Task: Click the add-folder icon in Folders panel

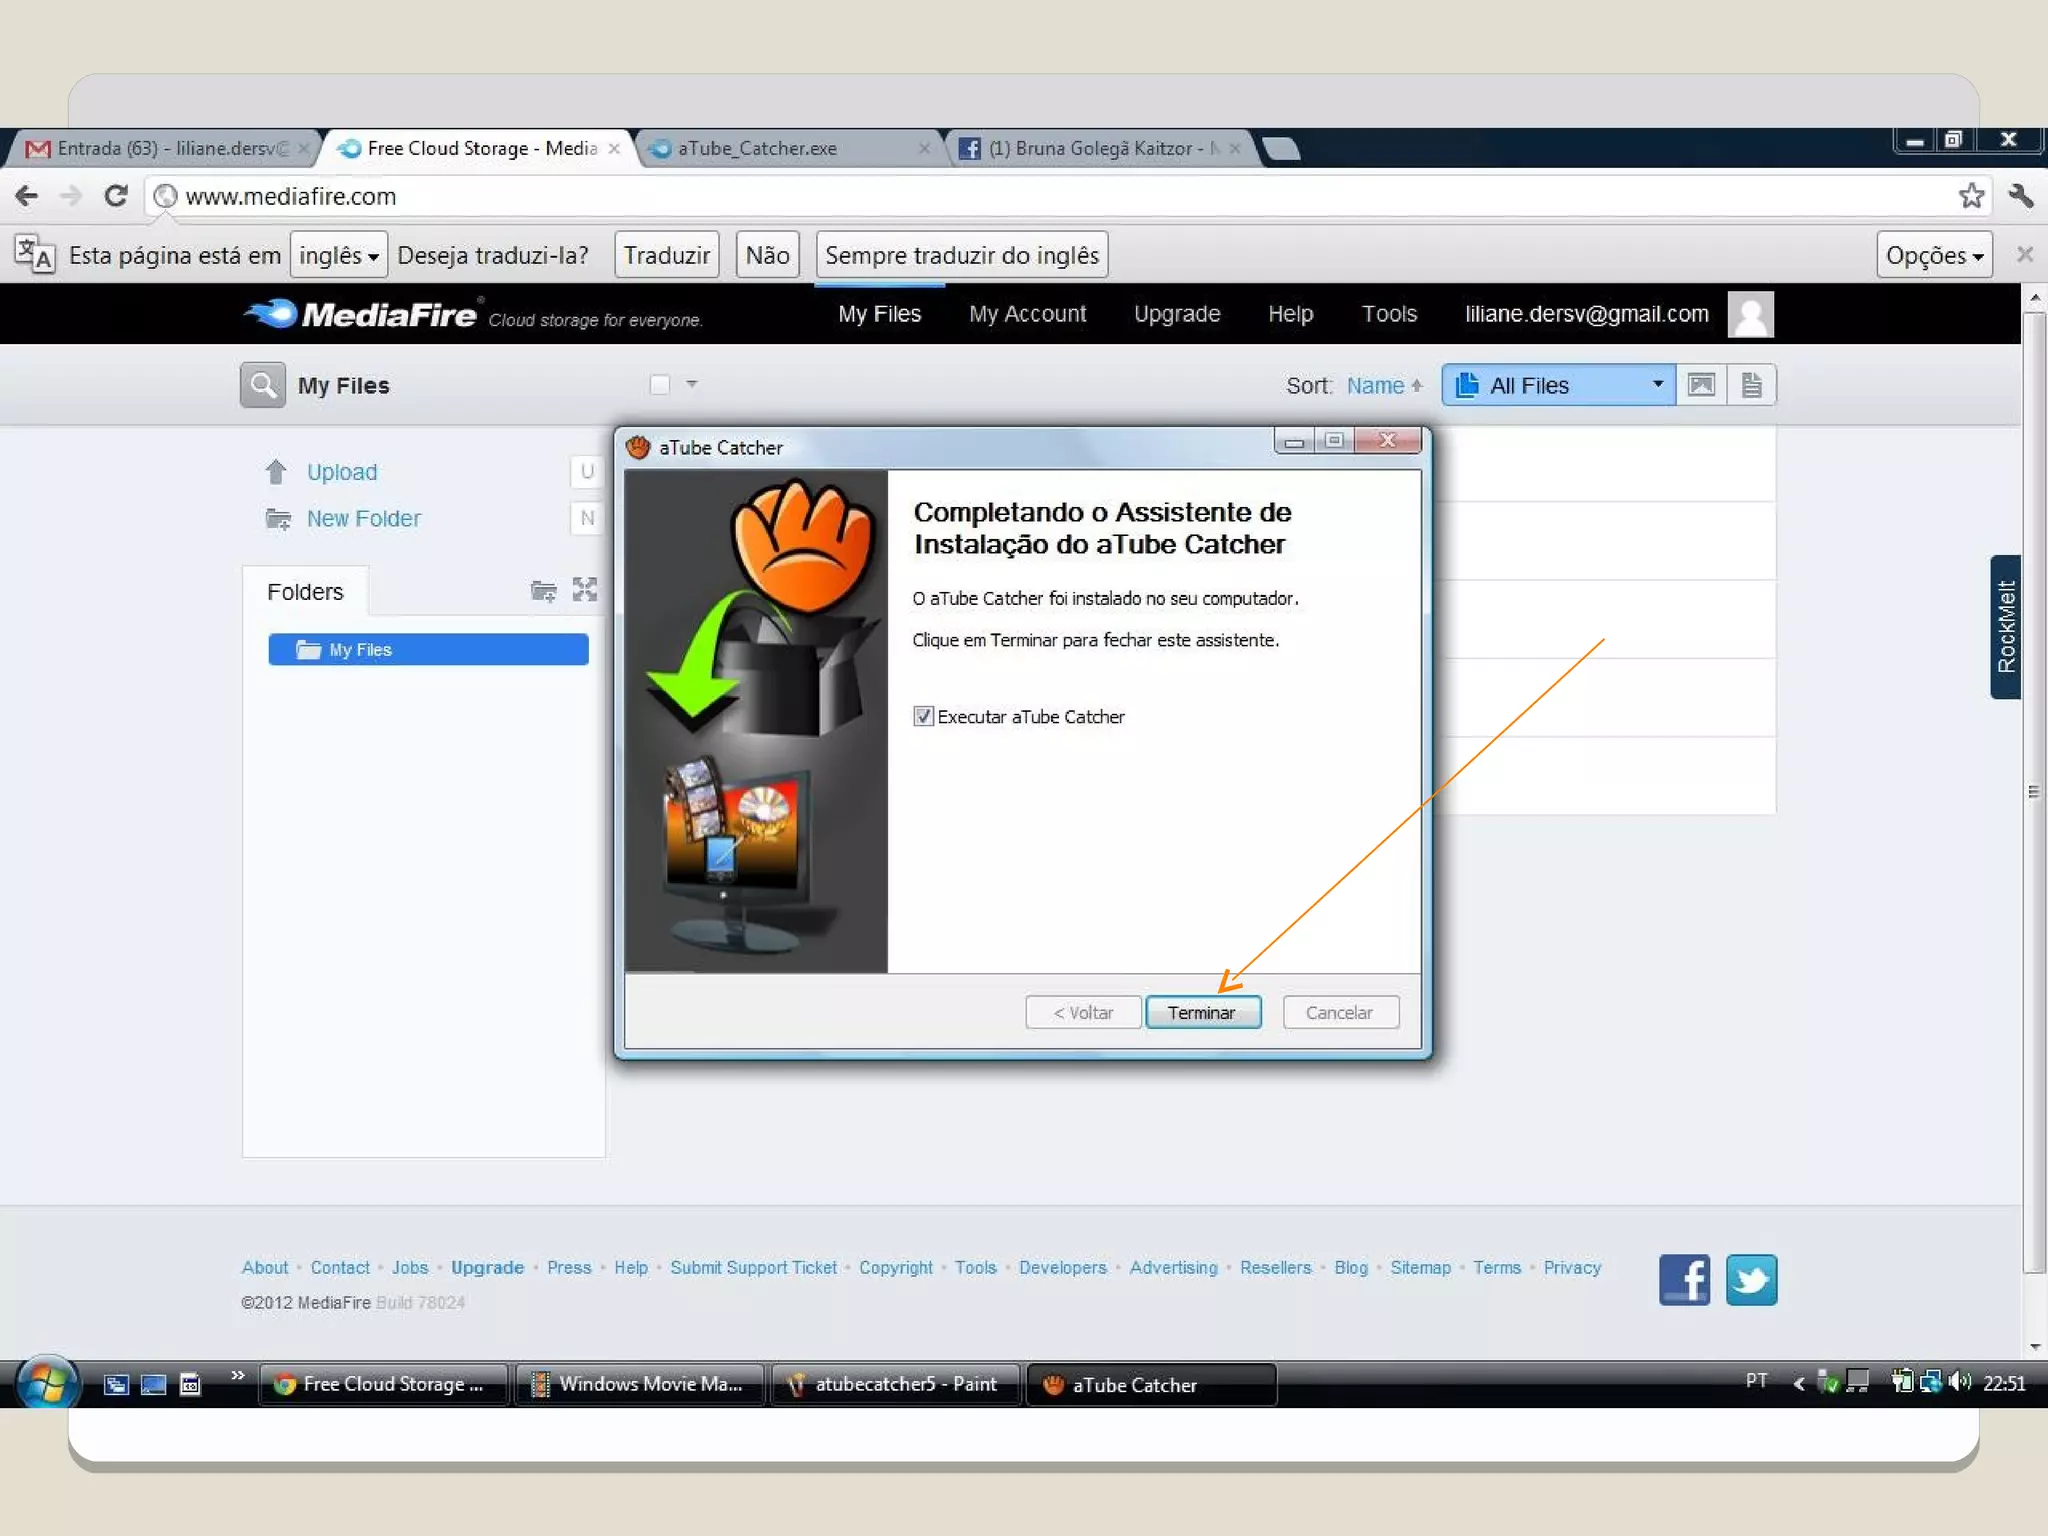Action: pos(543,591)
